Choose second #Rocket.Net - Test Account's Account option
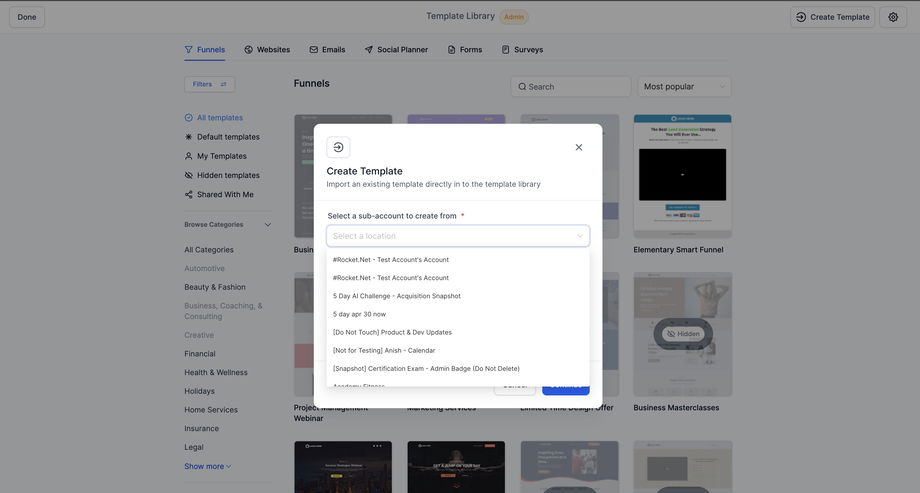This screenshot has height=493, width=920. [x=458, y=278]
